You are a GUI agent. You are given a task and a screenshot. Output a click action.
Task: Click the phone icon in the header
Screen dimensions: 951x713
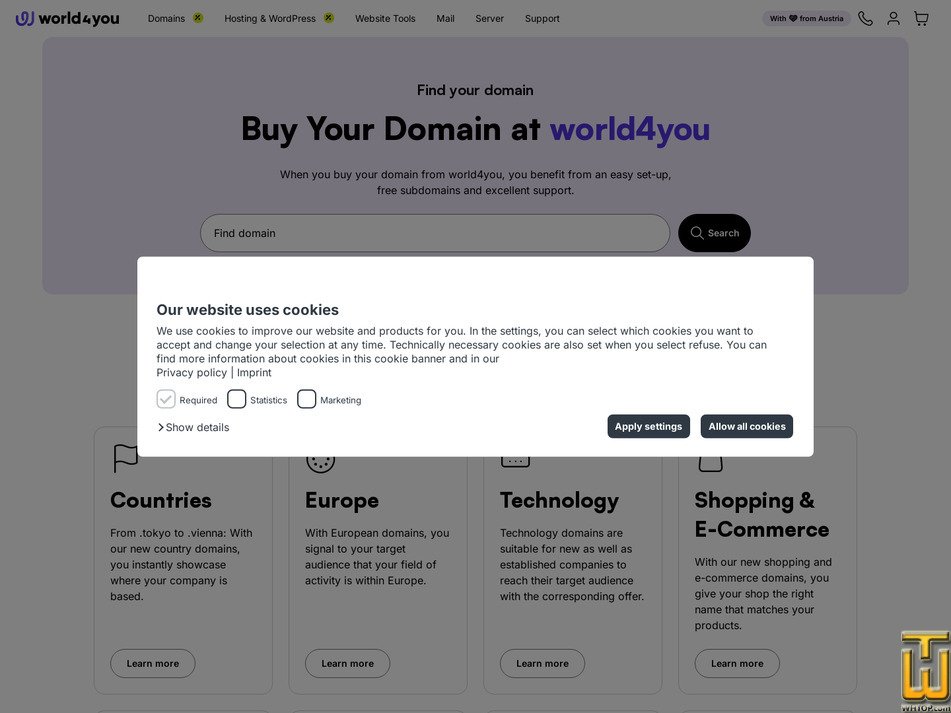[x=865, y=18]
